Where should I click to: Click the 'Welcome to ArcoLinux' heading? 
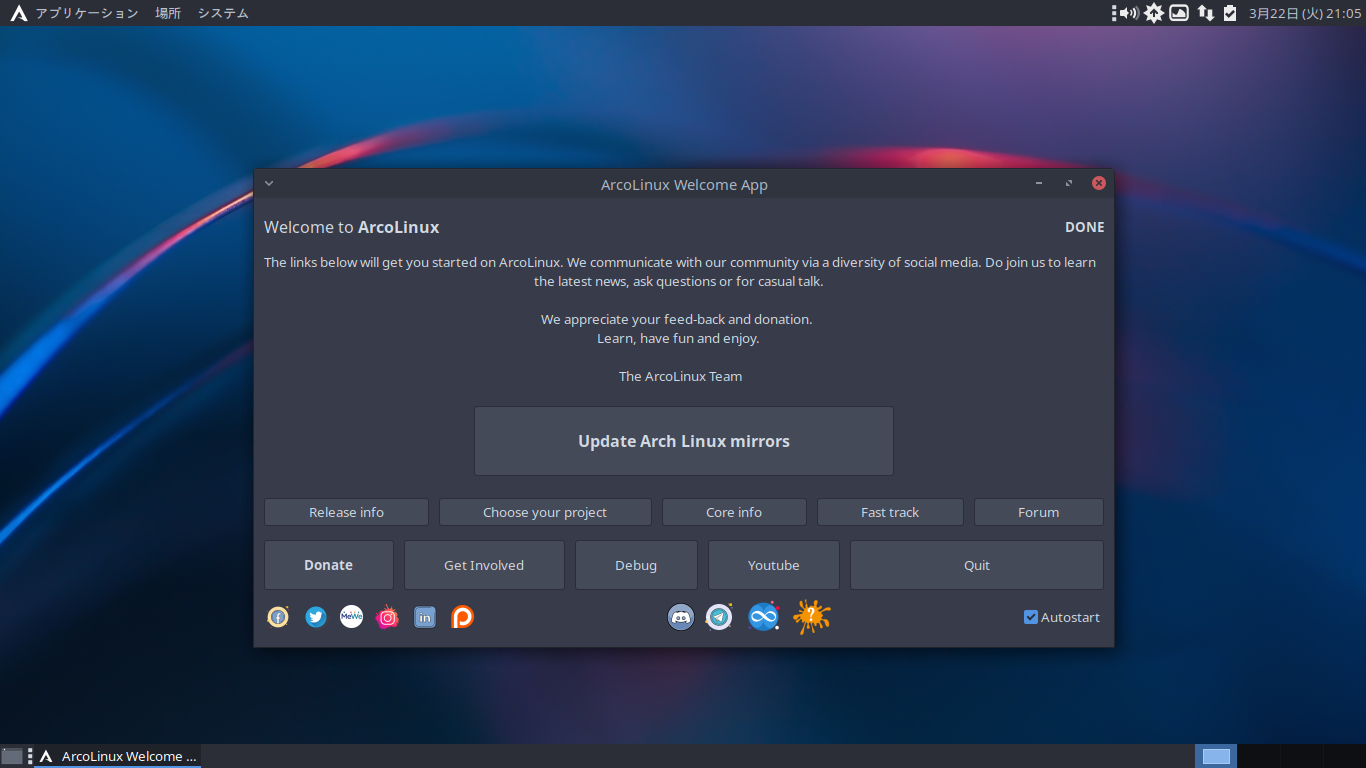point(352,227)
